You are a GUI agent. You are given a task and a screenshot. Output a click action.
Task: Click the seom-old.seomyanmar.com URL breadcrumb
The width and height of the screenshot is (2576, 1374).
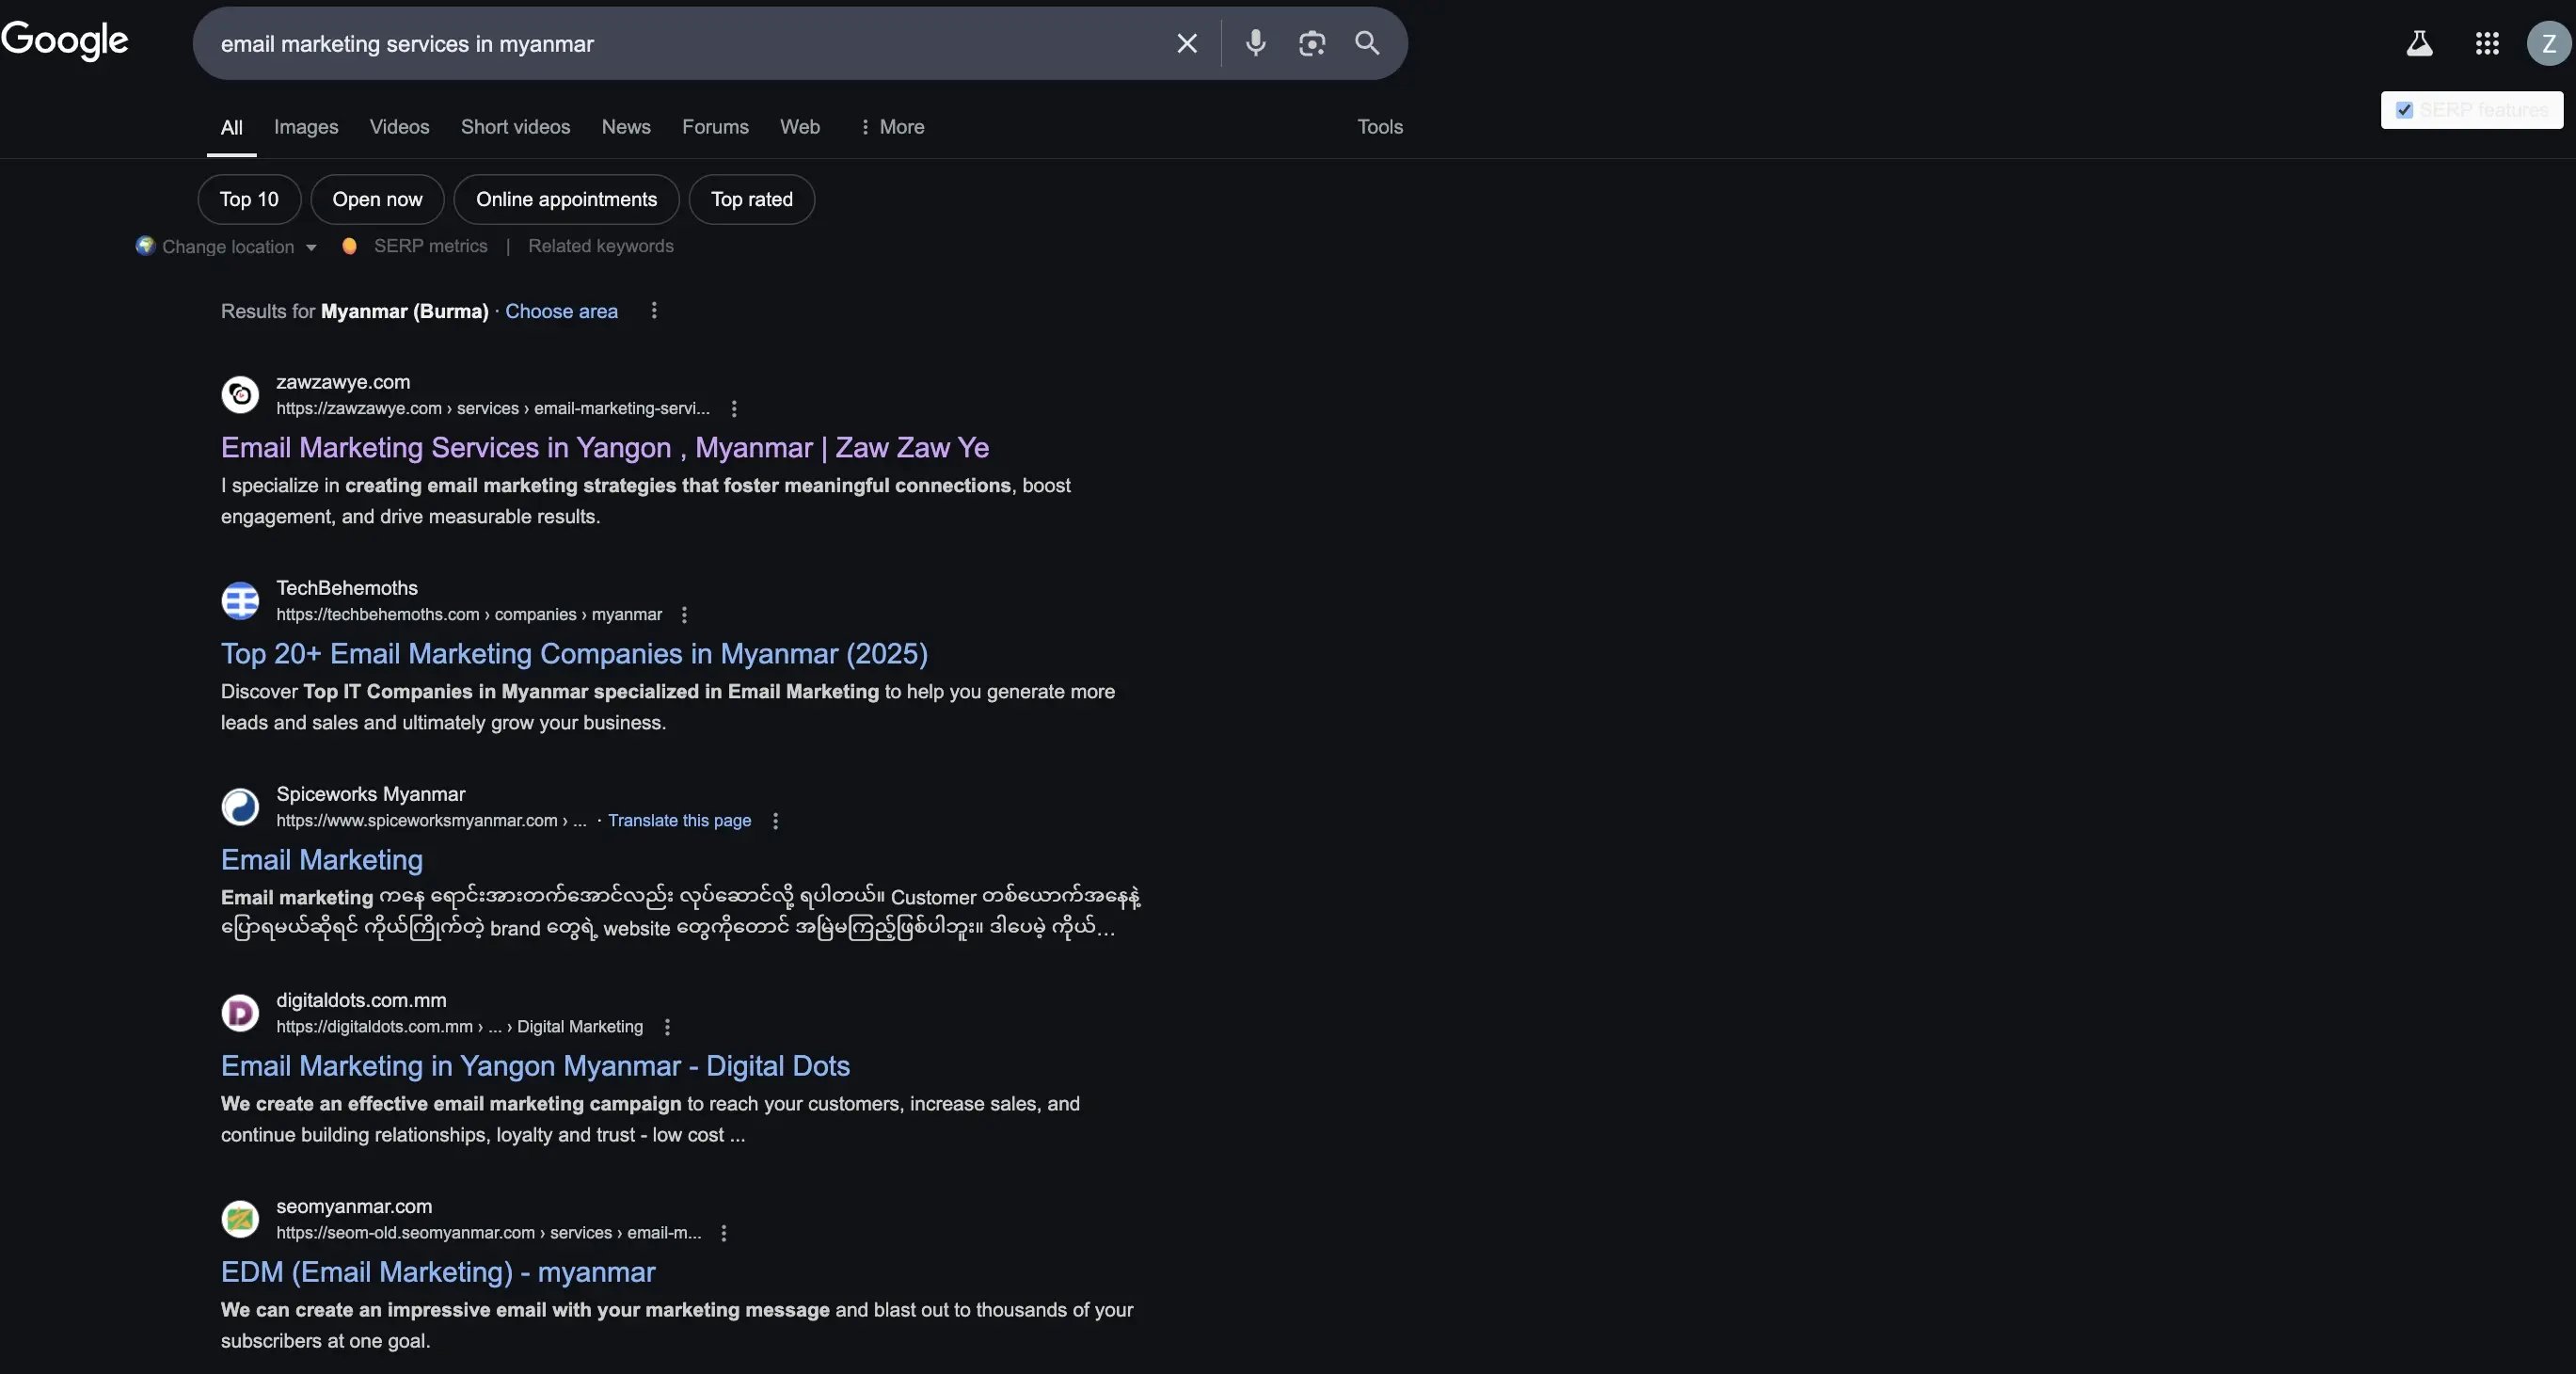[489, 1232]
